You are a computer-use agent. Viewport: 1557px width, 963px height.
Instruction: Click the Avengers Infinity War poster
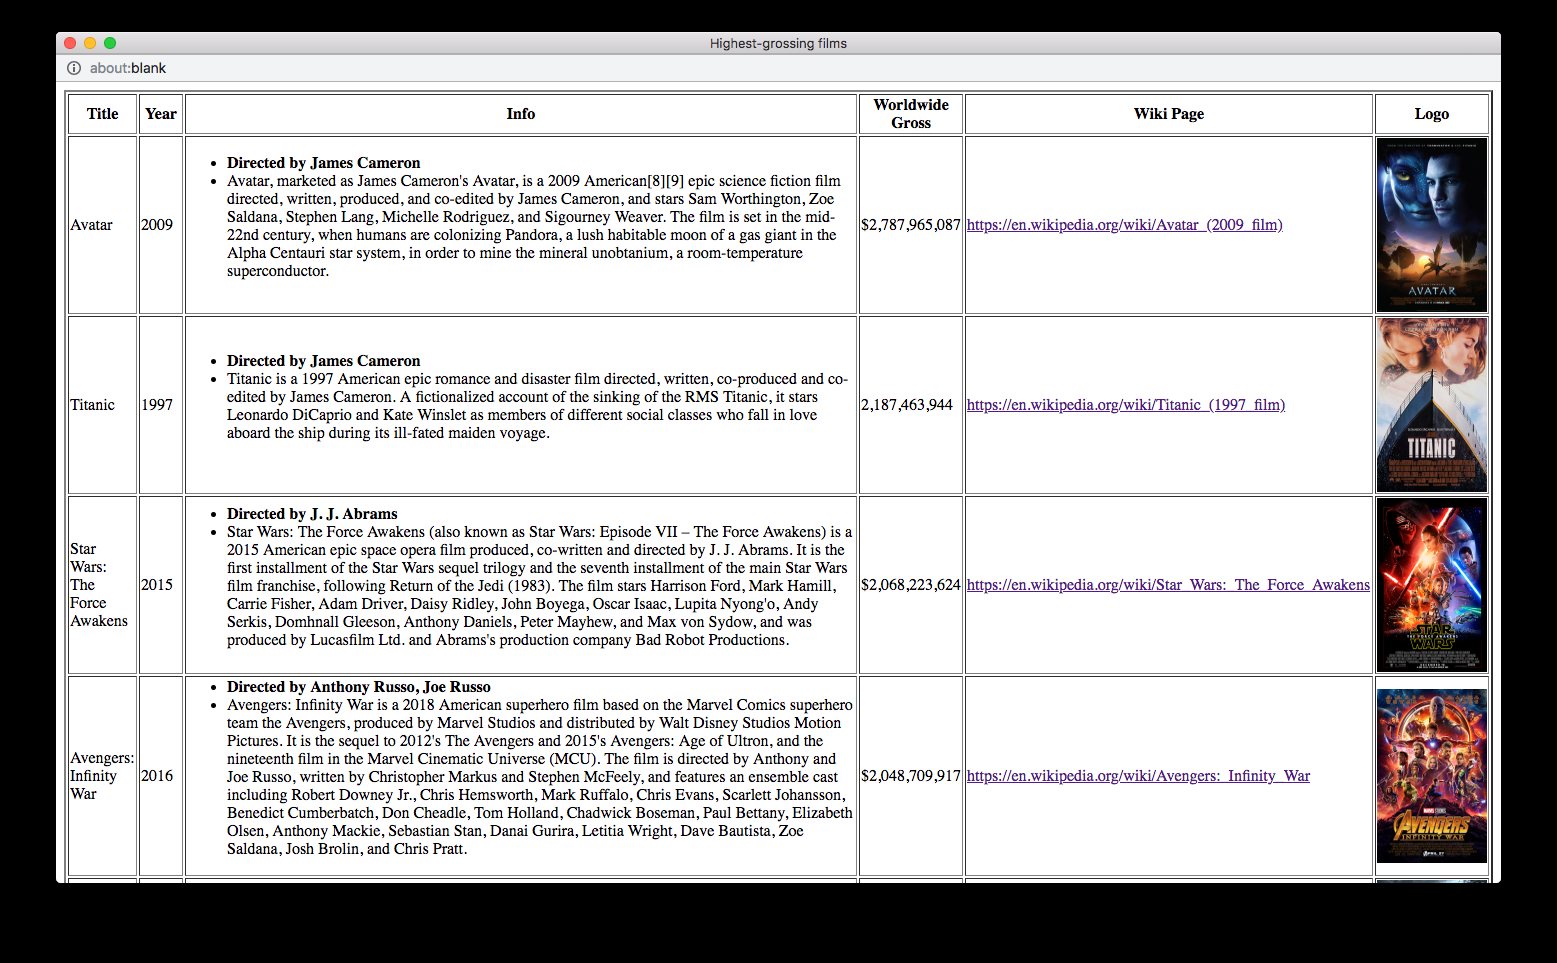click(x=1431, y=776)
